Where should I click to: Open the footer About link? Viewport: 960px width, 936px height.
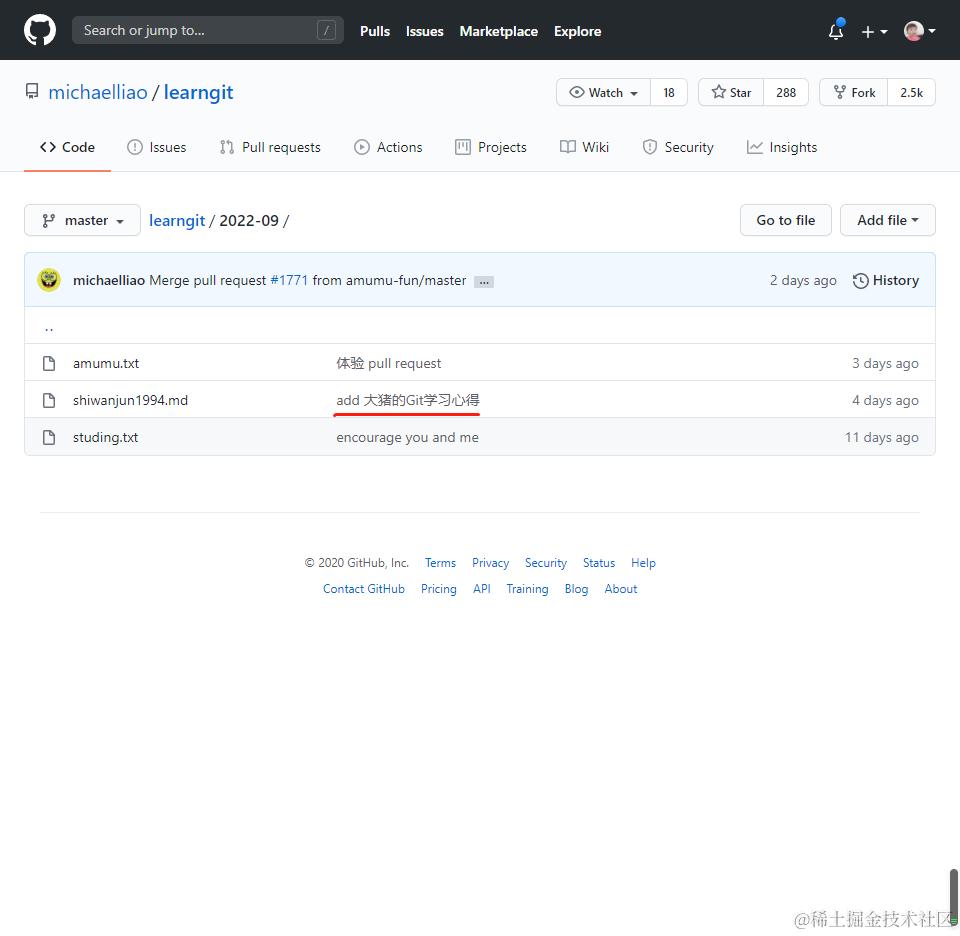[621, 589]
